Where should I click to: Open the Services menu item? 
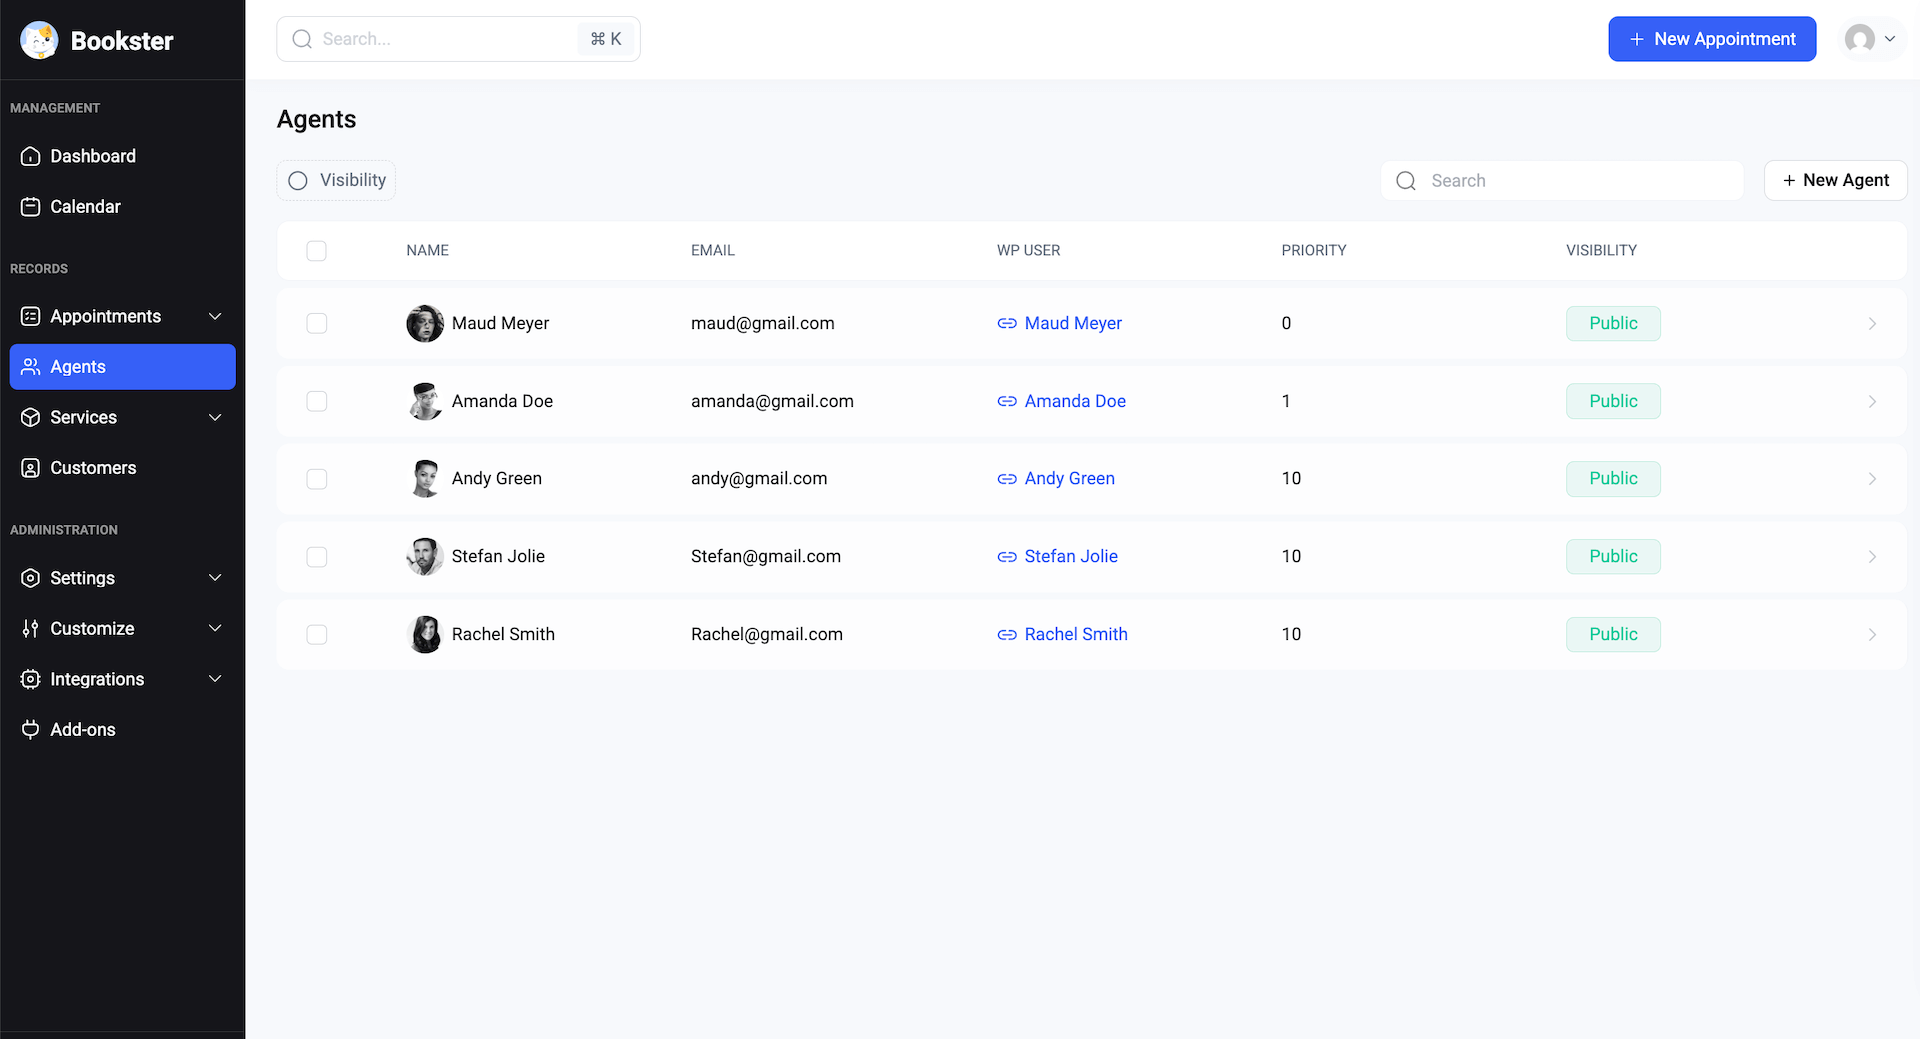(84, 417)
